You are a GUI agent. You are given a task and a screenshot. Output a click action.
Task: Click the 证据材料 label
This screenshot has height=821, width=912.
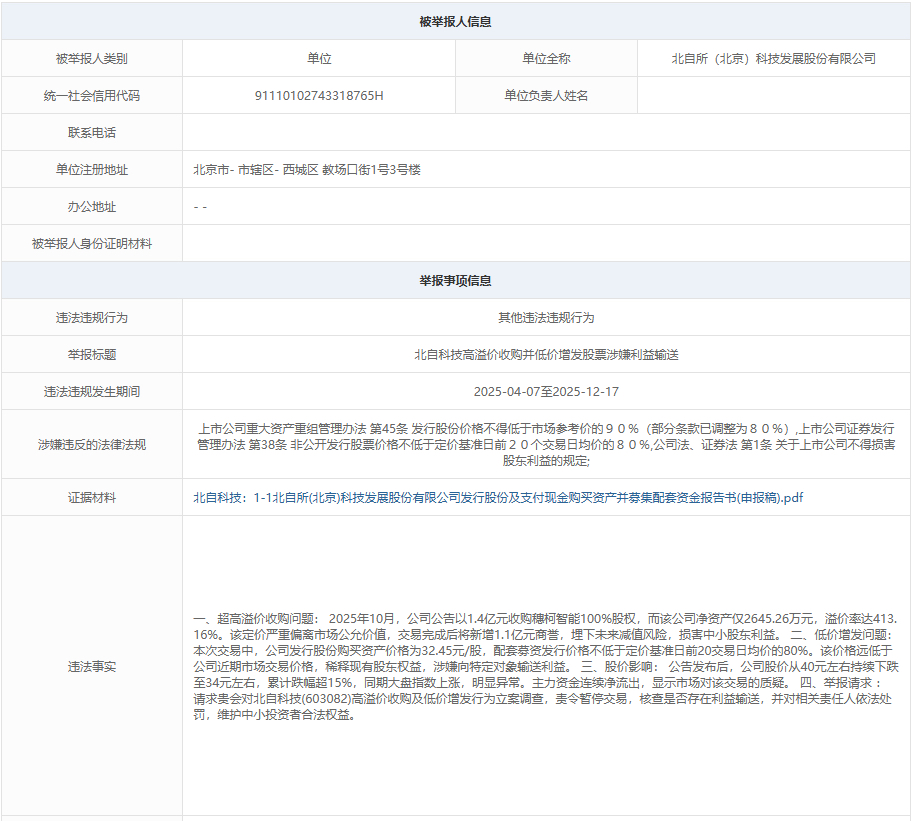pyautogui.click(x=92, y=498)
